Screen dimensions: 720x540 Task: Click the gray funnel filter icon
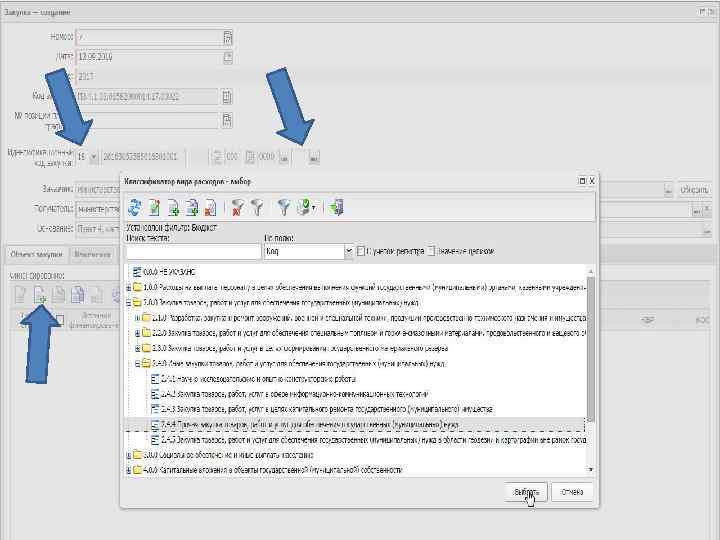(x=257, y=208)
